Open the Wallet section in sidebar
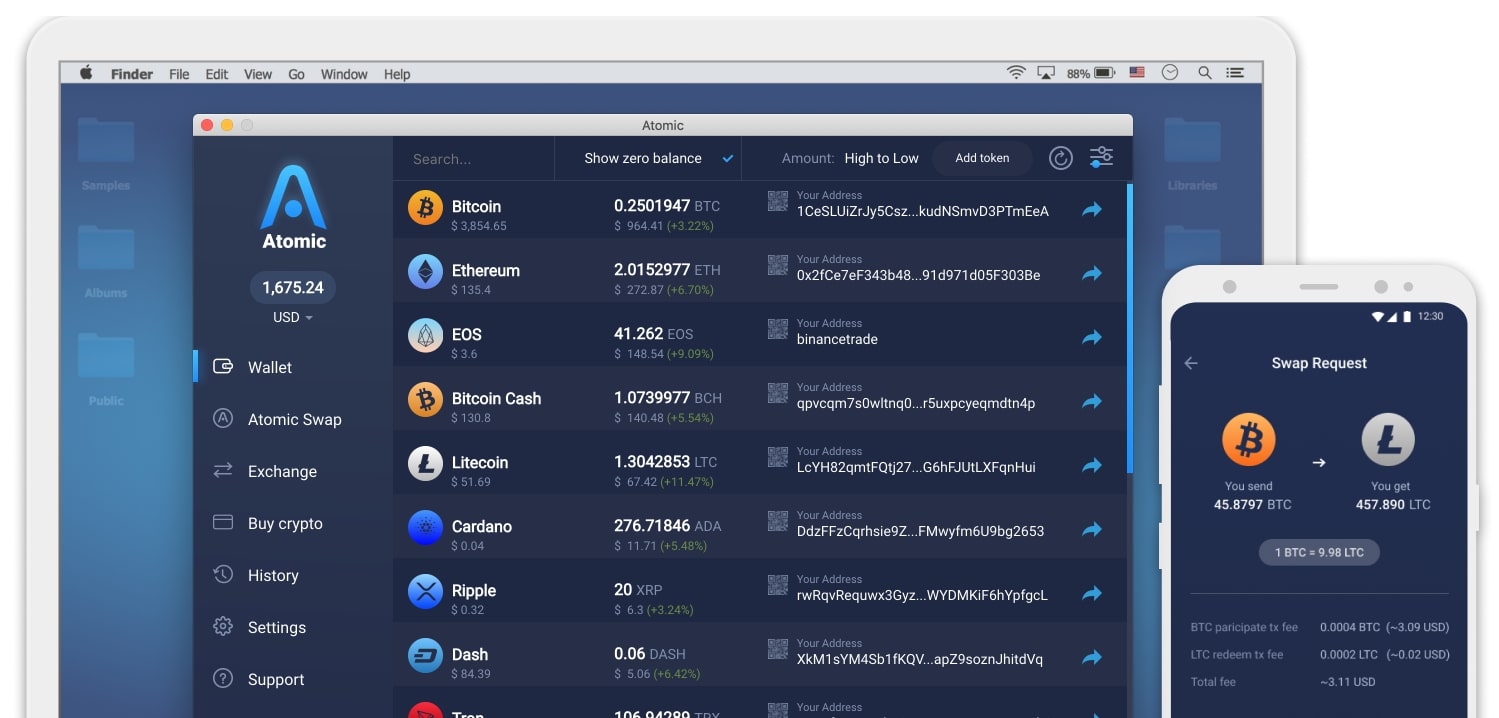 point(270,367)
